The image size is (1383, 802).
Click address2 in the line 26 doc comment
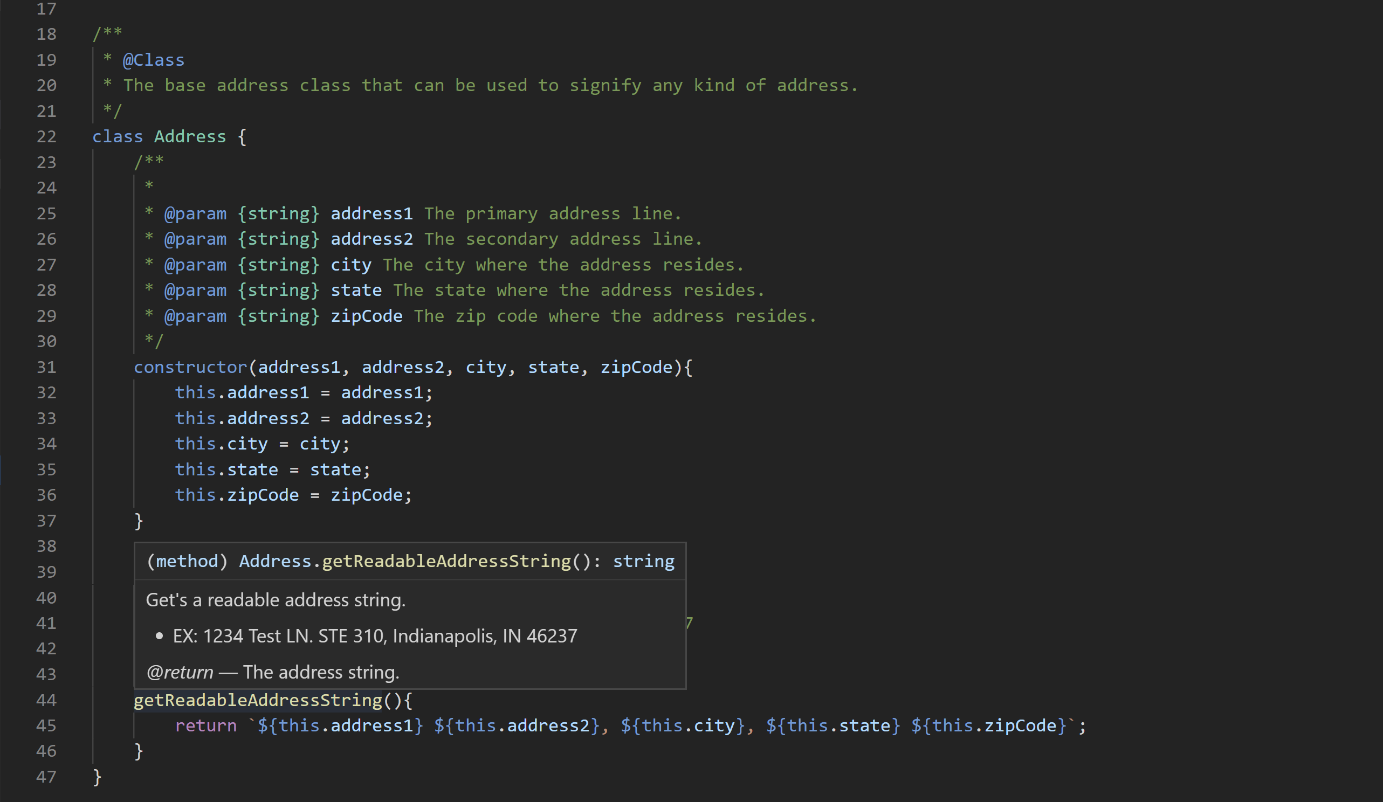(x=372, y=239)
